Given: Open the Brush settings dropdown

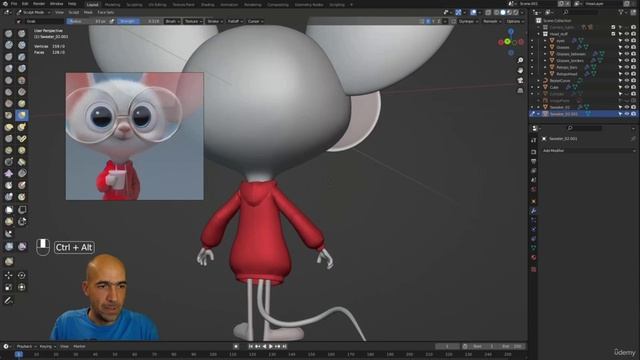Looking at the screenshot, I should (x=172, y=21).
